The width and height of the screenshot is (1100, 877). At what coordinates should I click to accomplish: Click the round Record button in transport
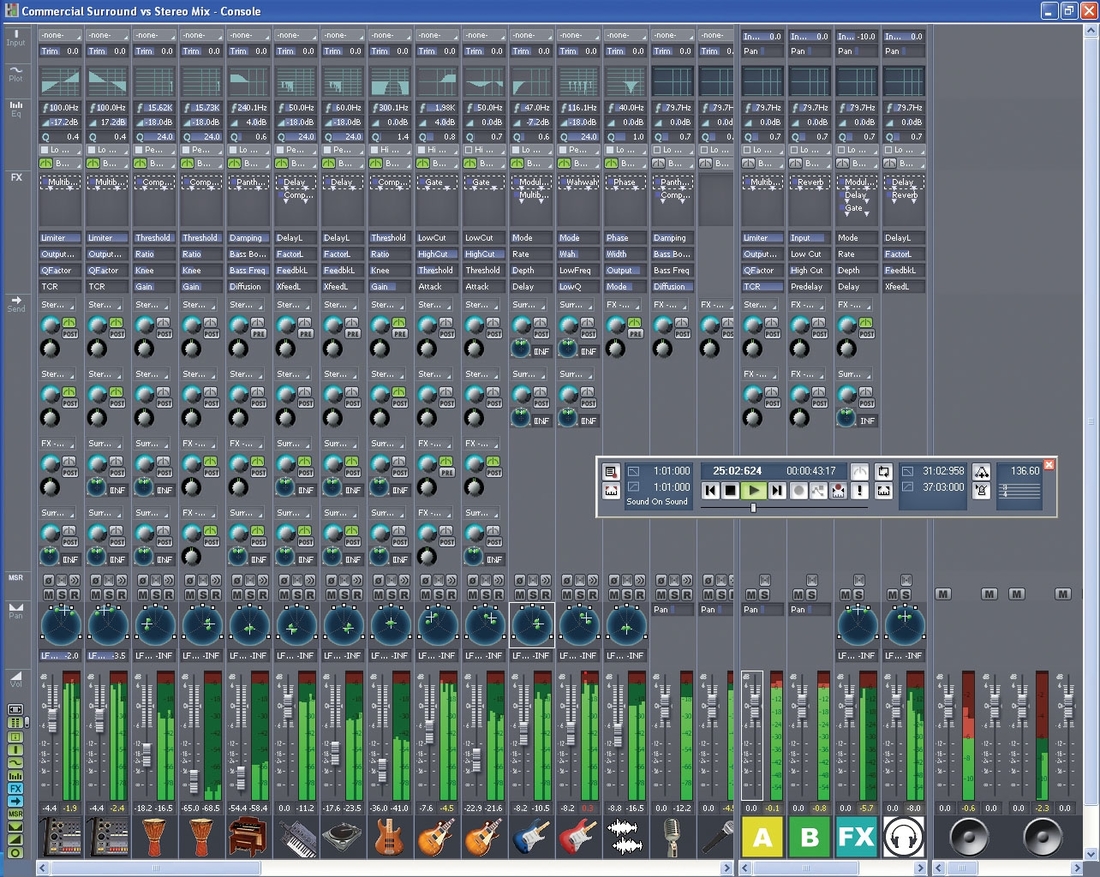click(798, 490)
